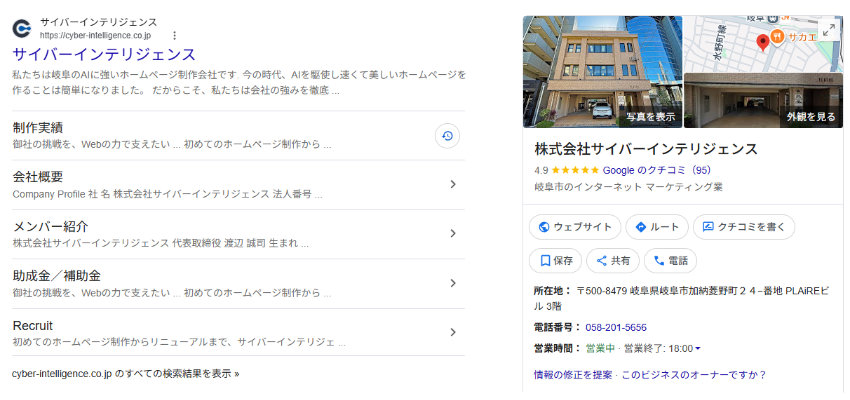Click the red location pin on the map

click(763, 42)
